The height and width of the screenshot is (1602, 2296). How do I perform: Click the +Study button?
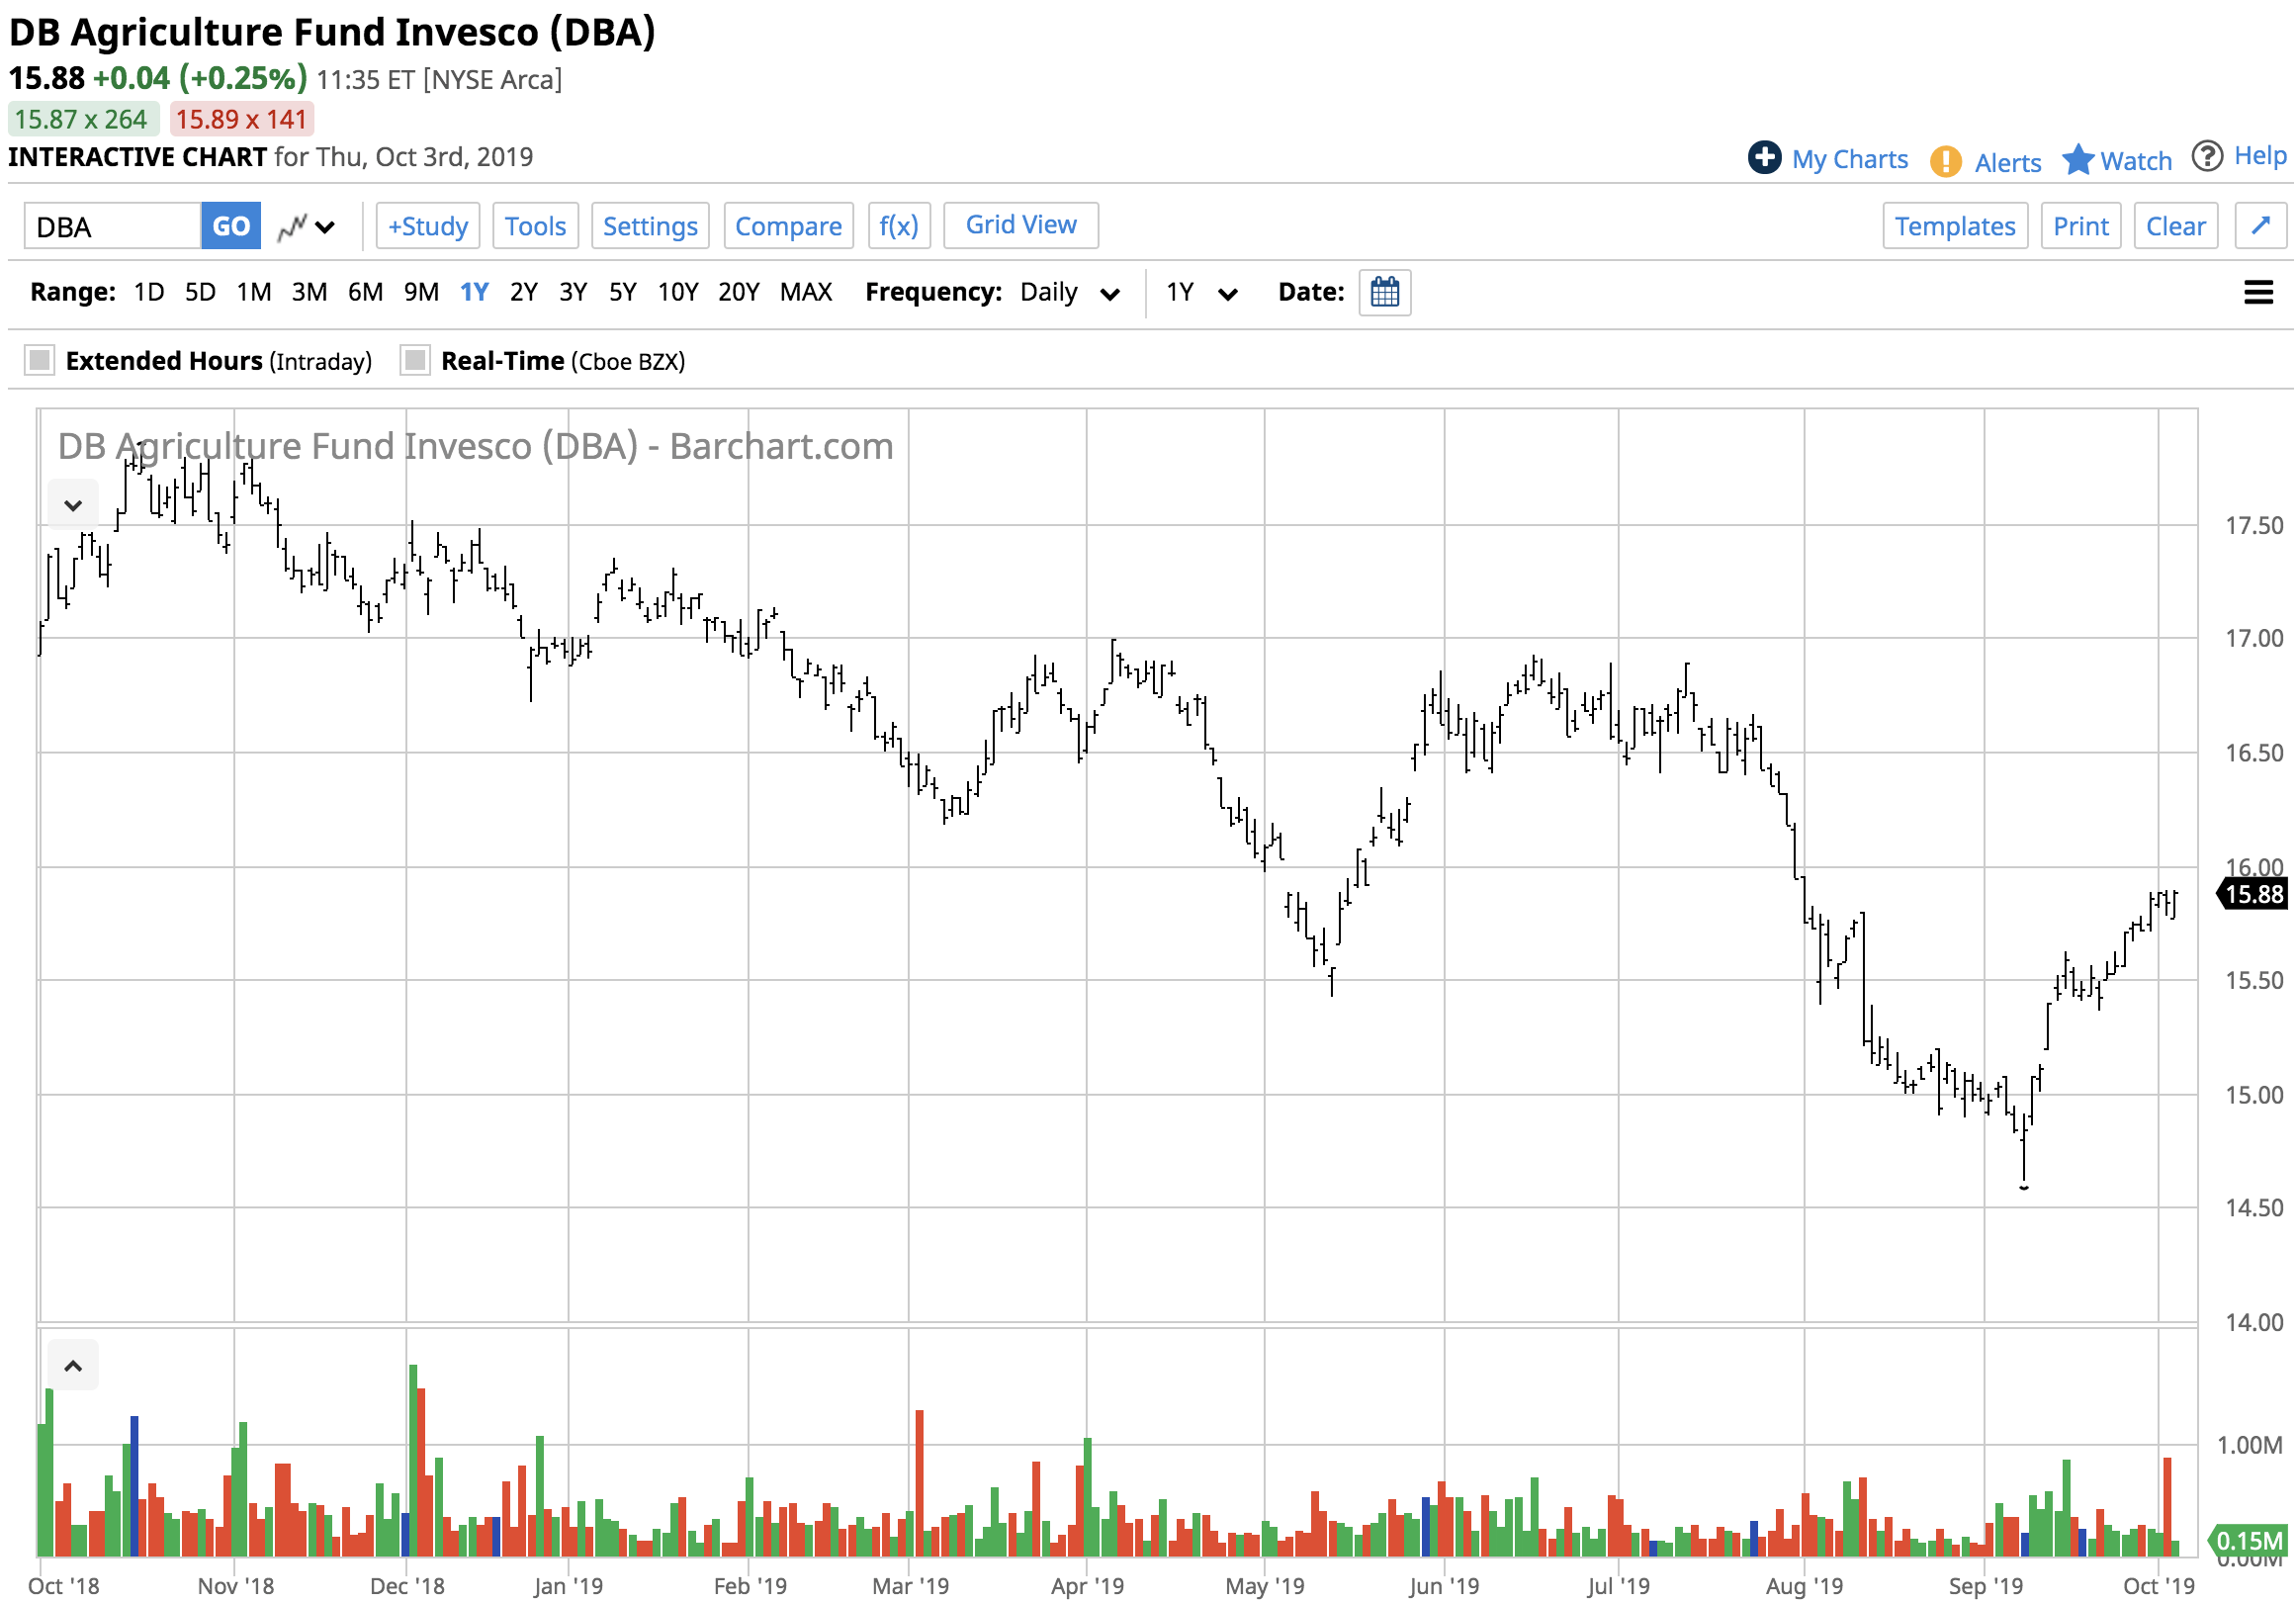click(x=428, y=225)
